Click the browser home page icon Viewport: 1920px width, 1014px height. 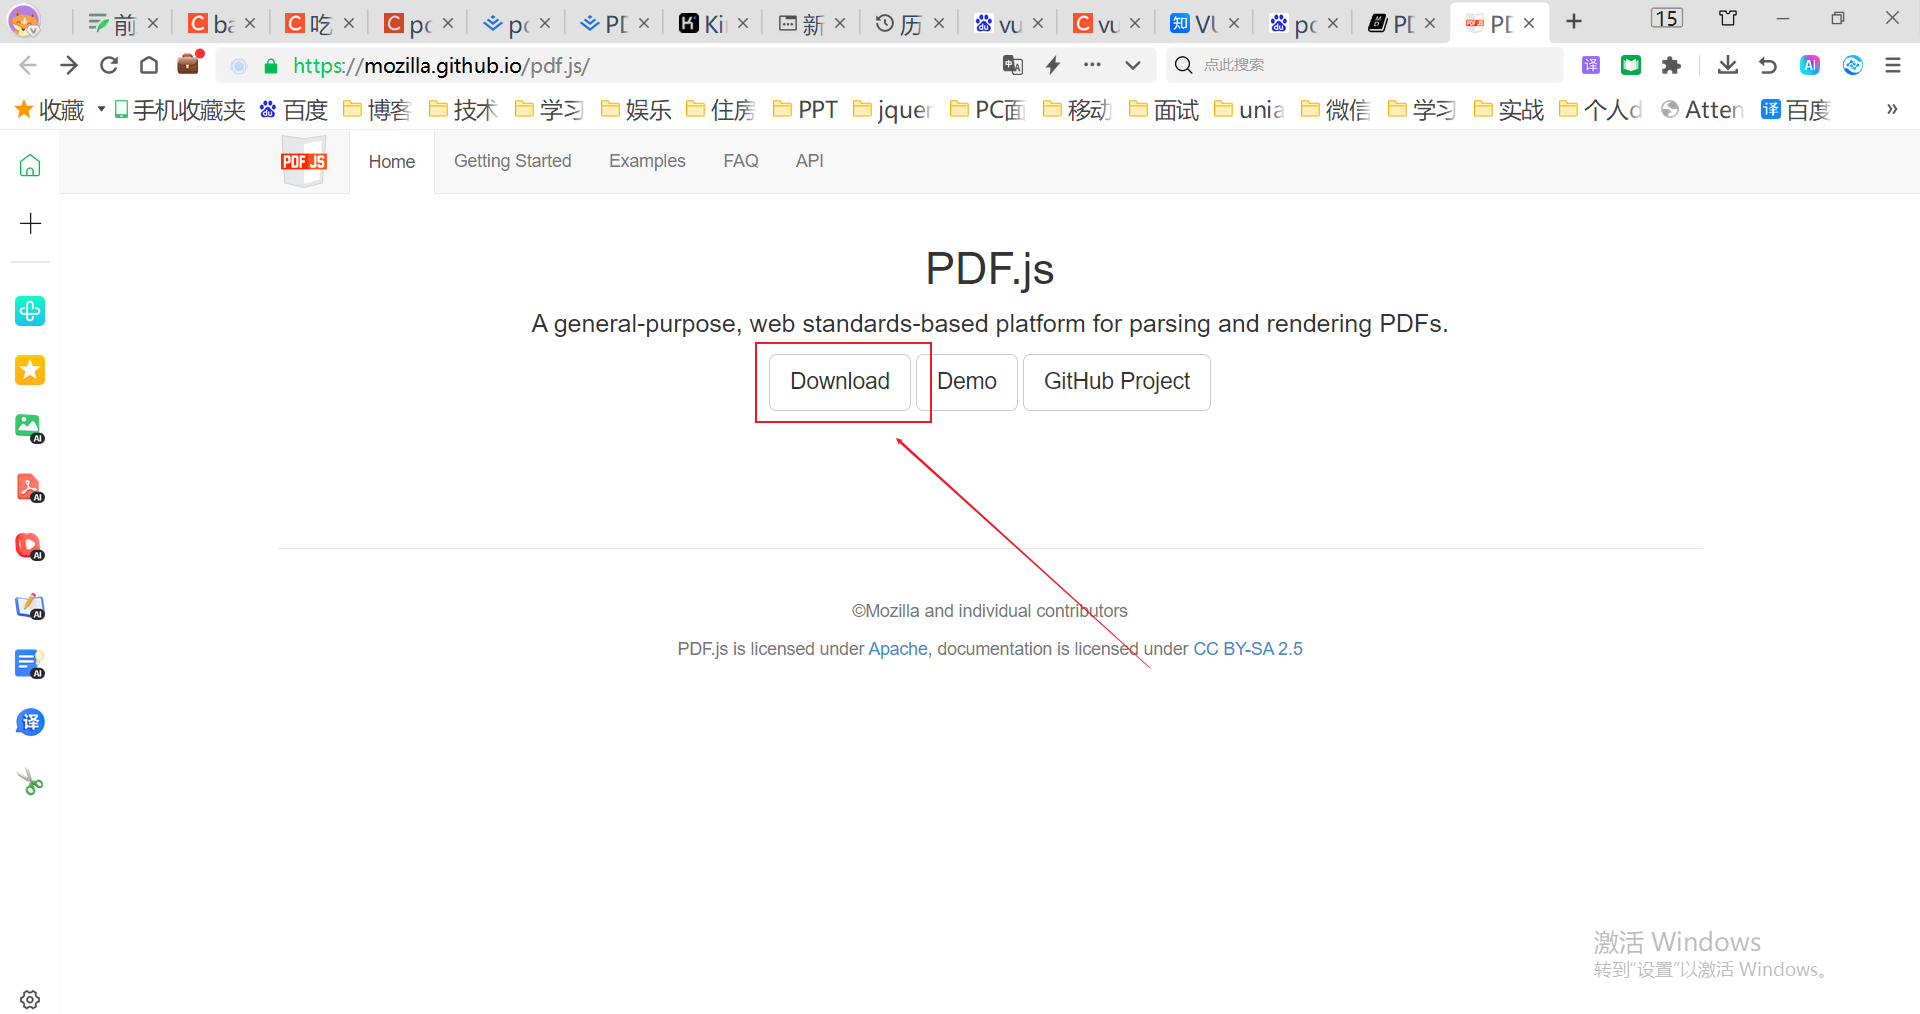(149, 66)
